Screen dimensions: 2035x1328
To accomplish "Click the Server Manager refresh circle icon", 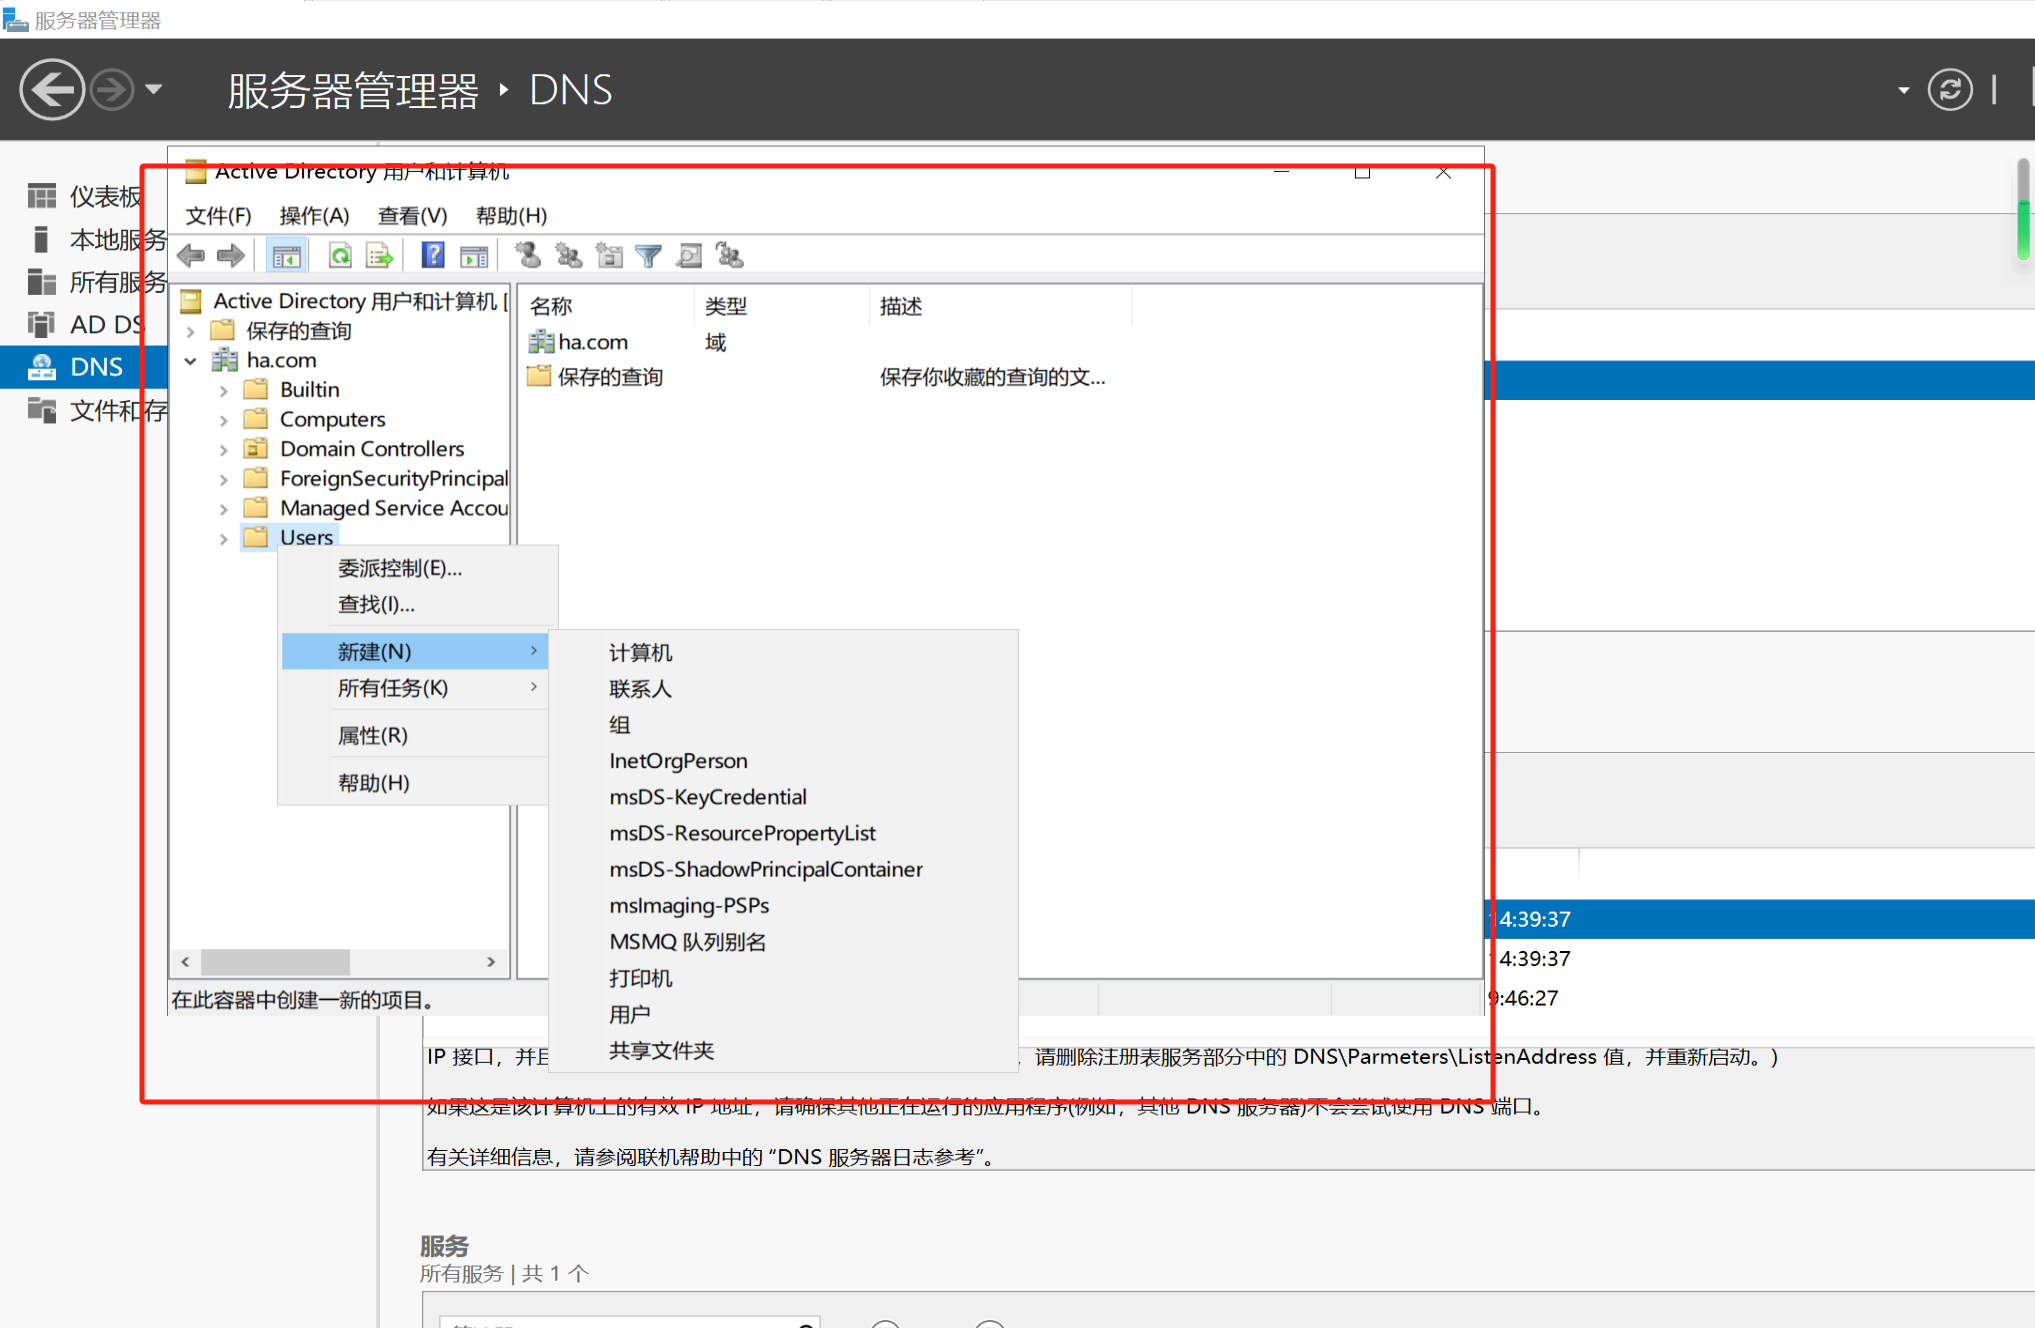I will 1950,90.
